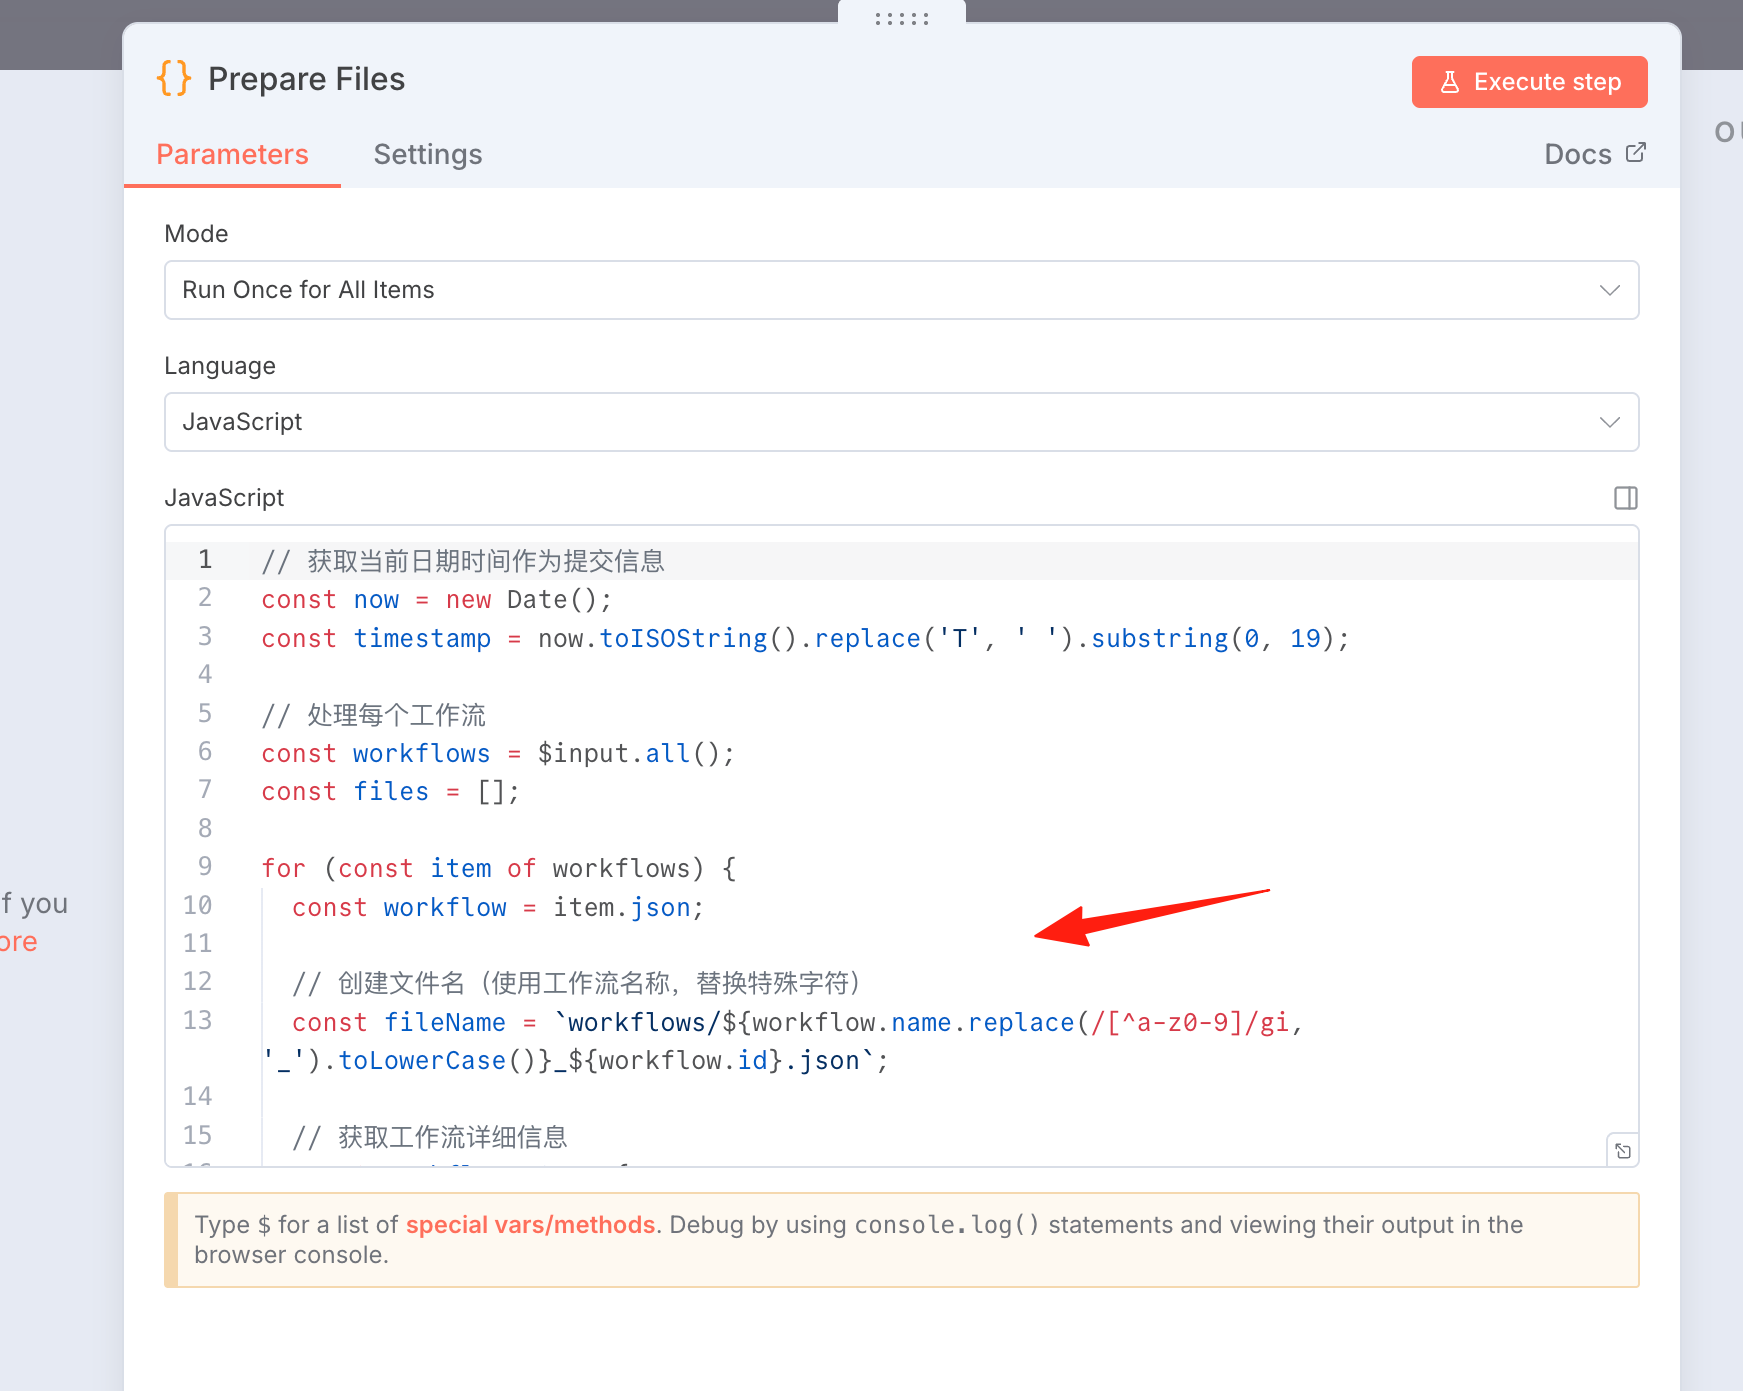1744x1392 pixels.
Task: Click the flask icon in Execute step
Action: [1449, 82]
